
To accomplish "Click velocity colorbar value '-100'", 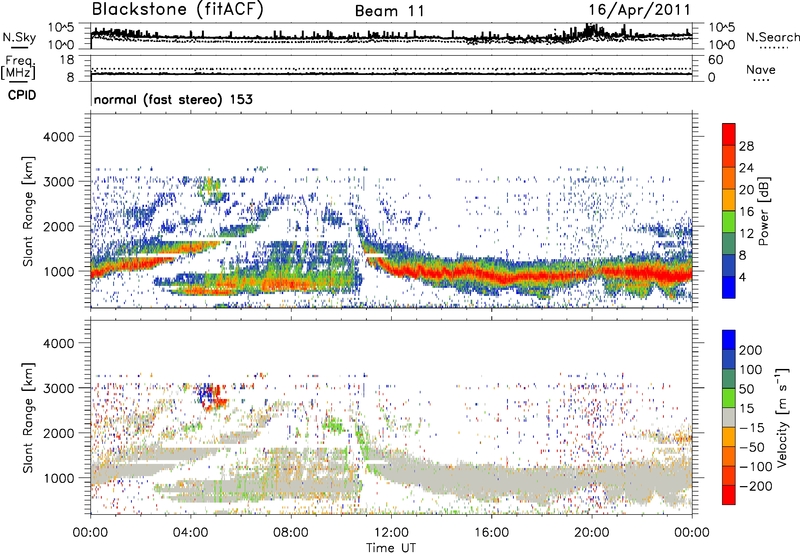I will [756, 467].
